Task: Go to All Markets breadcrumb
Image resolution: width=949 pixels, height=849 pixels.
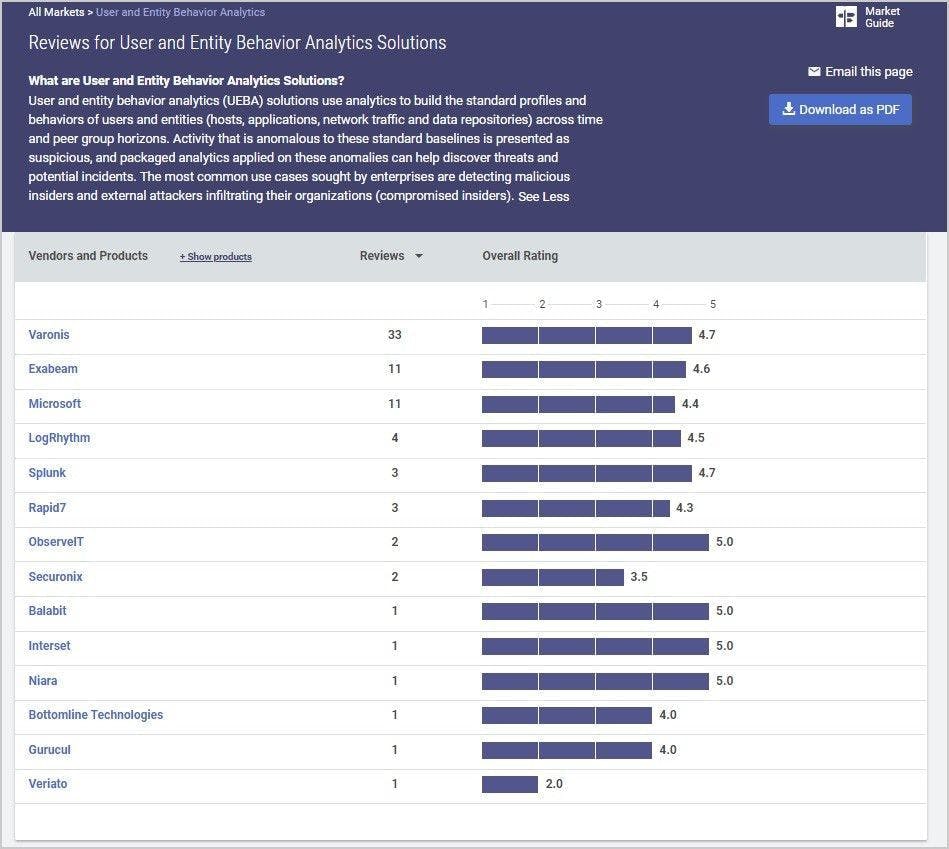Action: pyautogui.click(x=56, y=12)
